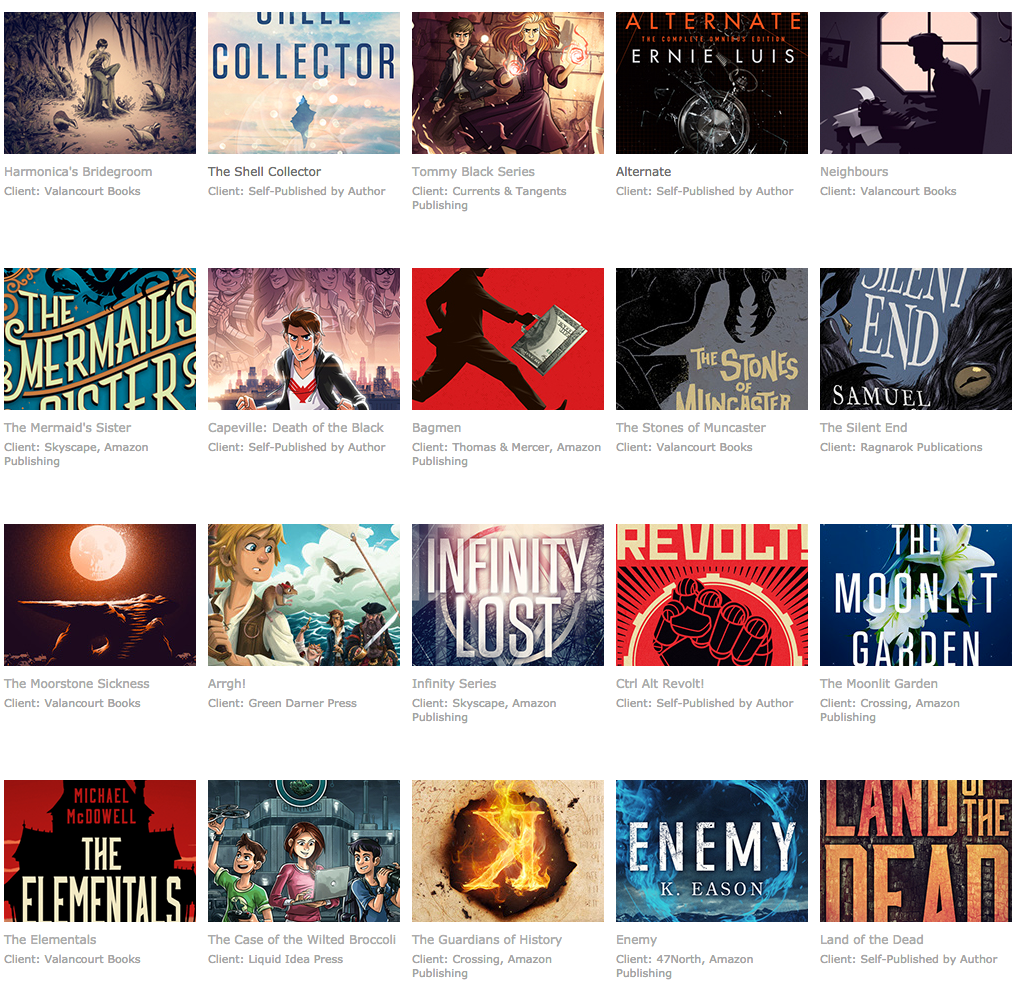This screenshot has width=1015, height=991.
Task: Open the Revolt! robot fist cover
Action: (x=711, y=595)
